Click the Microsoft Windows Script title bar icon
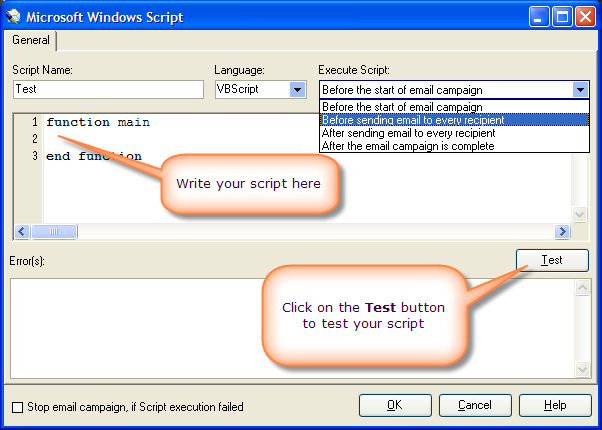Viewport: 602px width, 430px height. [13, 17]
